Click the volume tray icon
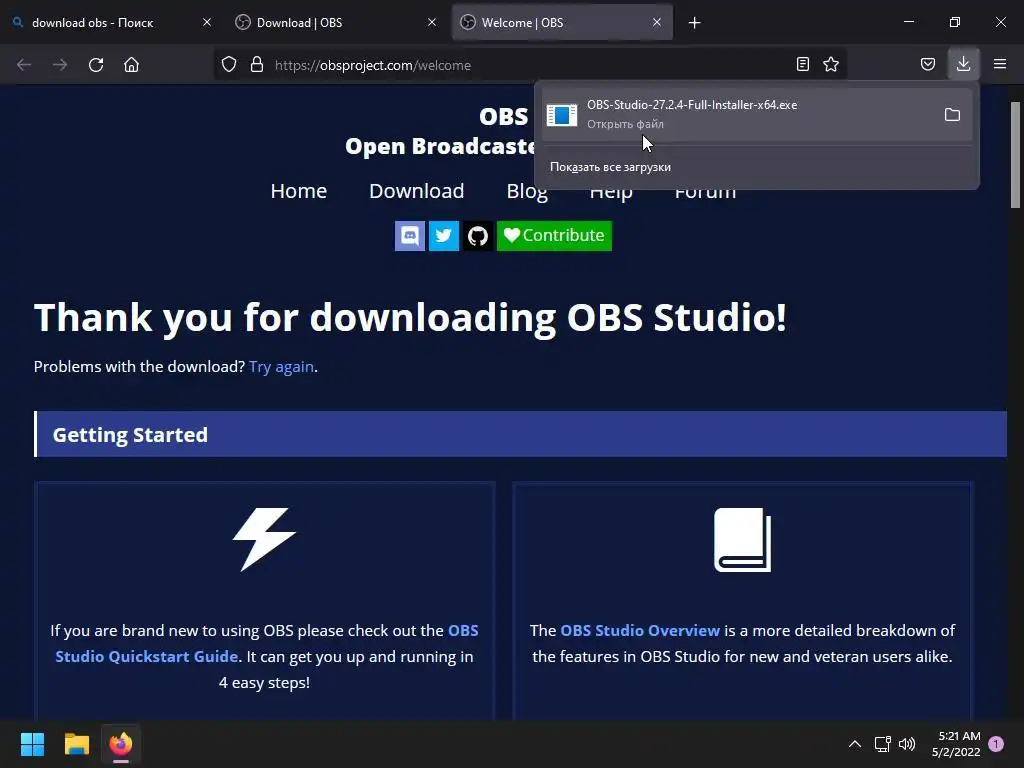 906,744
